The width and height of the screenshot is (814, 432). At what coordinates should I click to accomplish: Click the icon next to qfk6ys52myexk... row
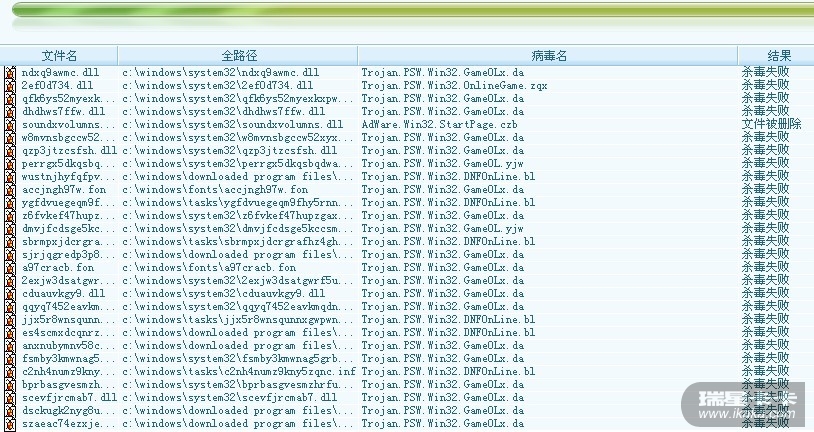[x=10, y=99]
